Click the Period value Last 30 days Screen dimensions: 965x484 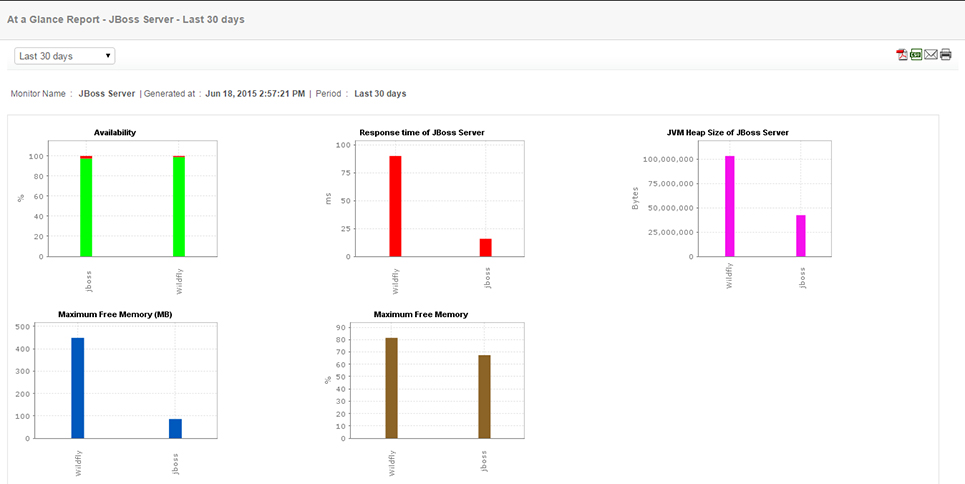380,94
